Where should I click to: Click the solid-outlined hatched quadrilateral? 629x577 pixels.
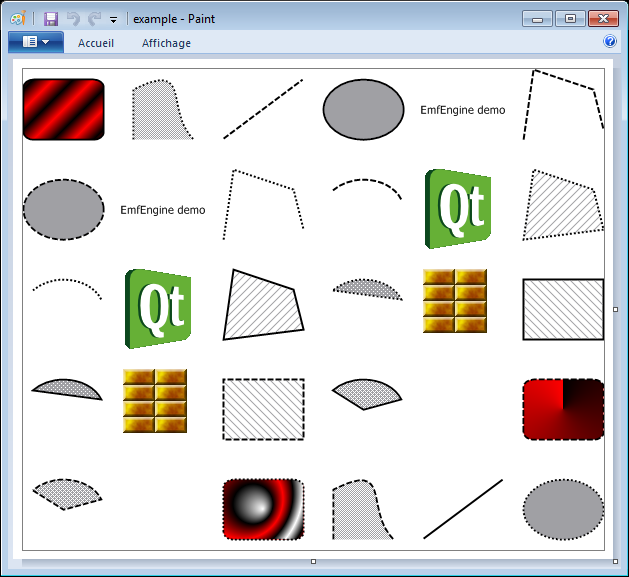pos(264,305)
